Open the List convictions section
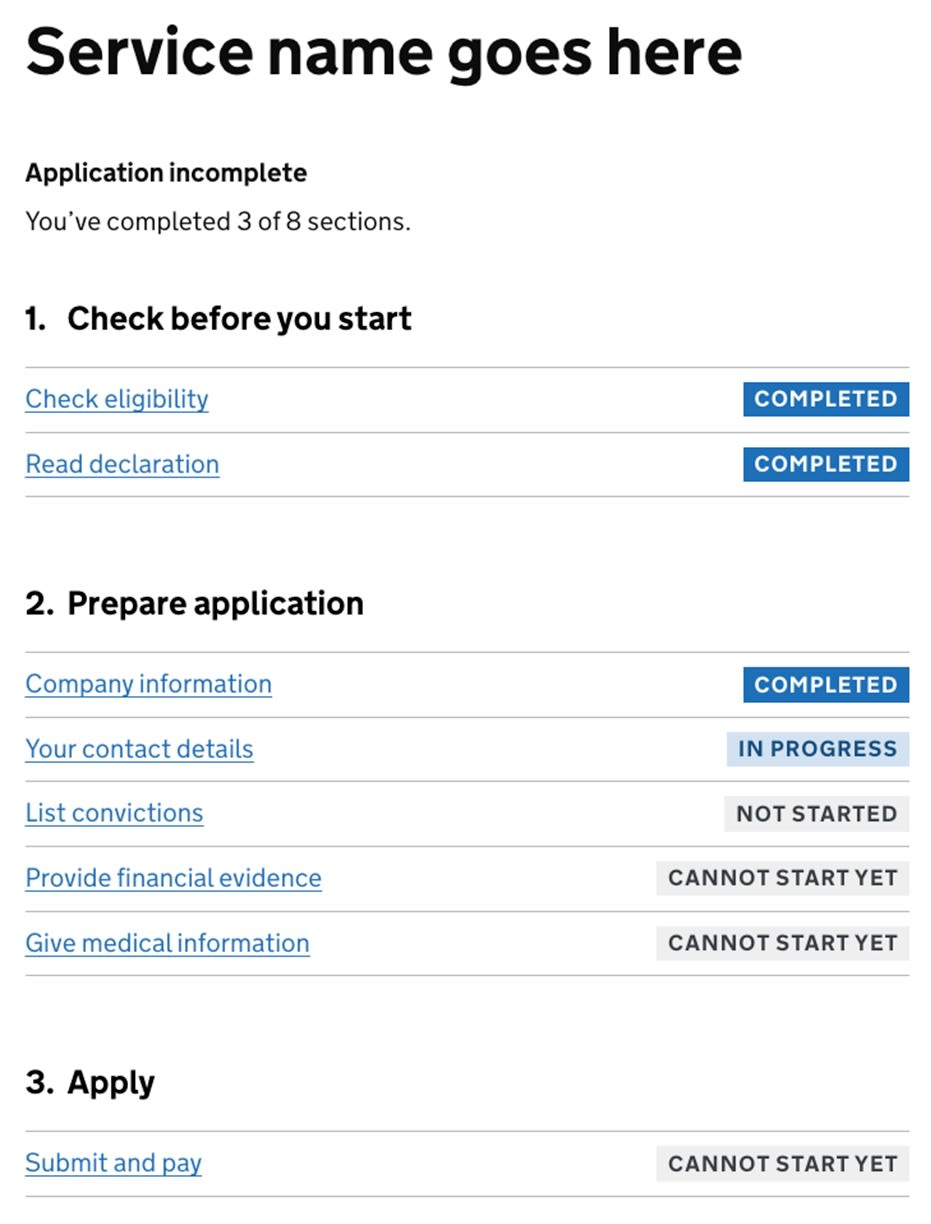The width and height of the screenshot is (931, 1224). click(114, 814)
